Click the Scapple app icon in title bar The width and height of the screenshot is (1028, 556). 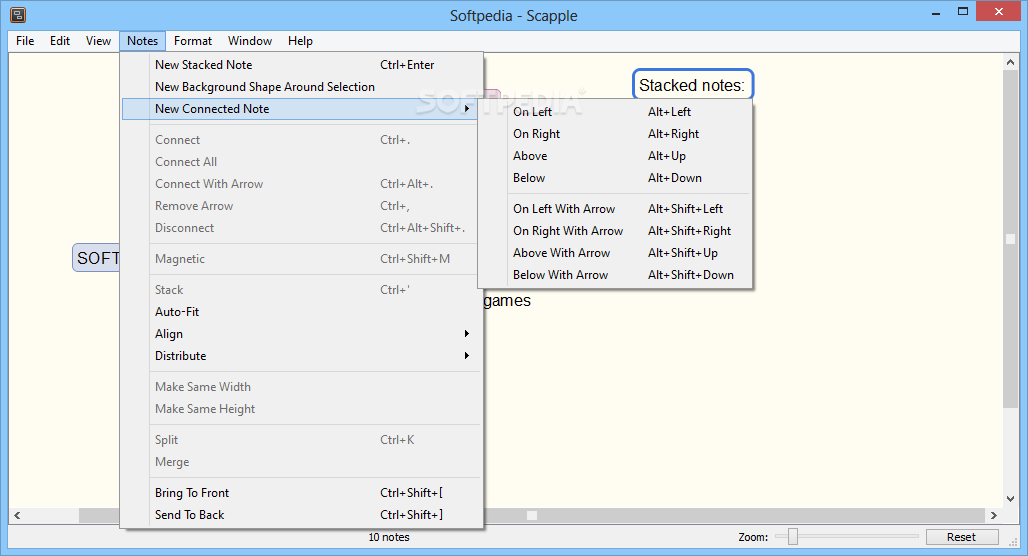click(x=18, y=14)
